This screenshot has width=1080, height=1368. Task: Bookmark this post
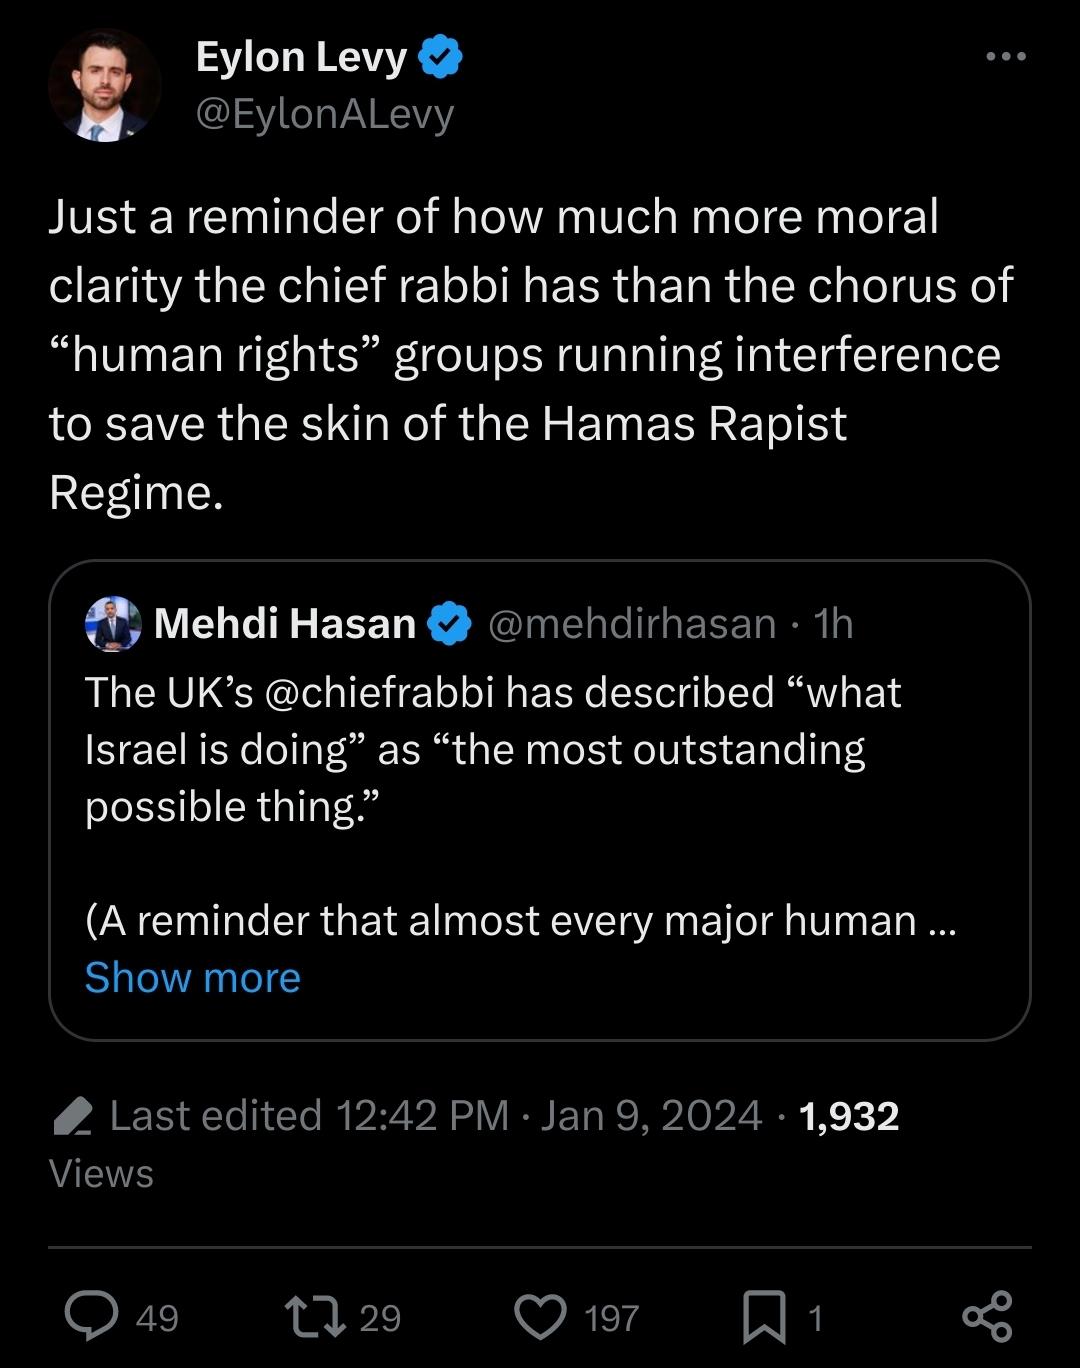click(x=764, y=1316)
